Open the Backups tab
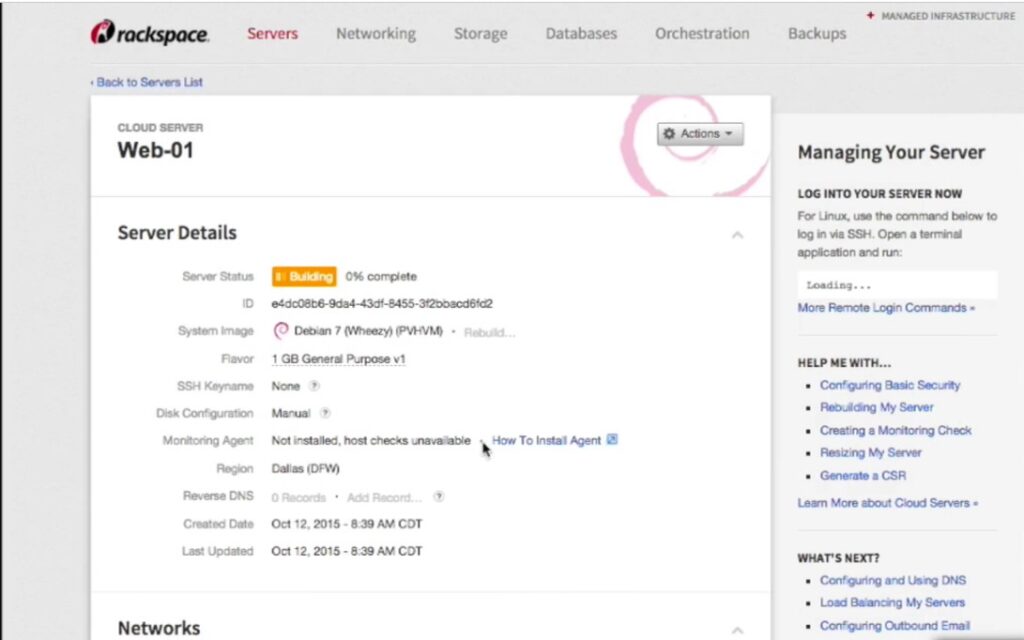 pos(817,34)
